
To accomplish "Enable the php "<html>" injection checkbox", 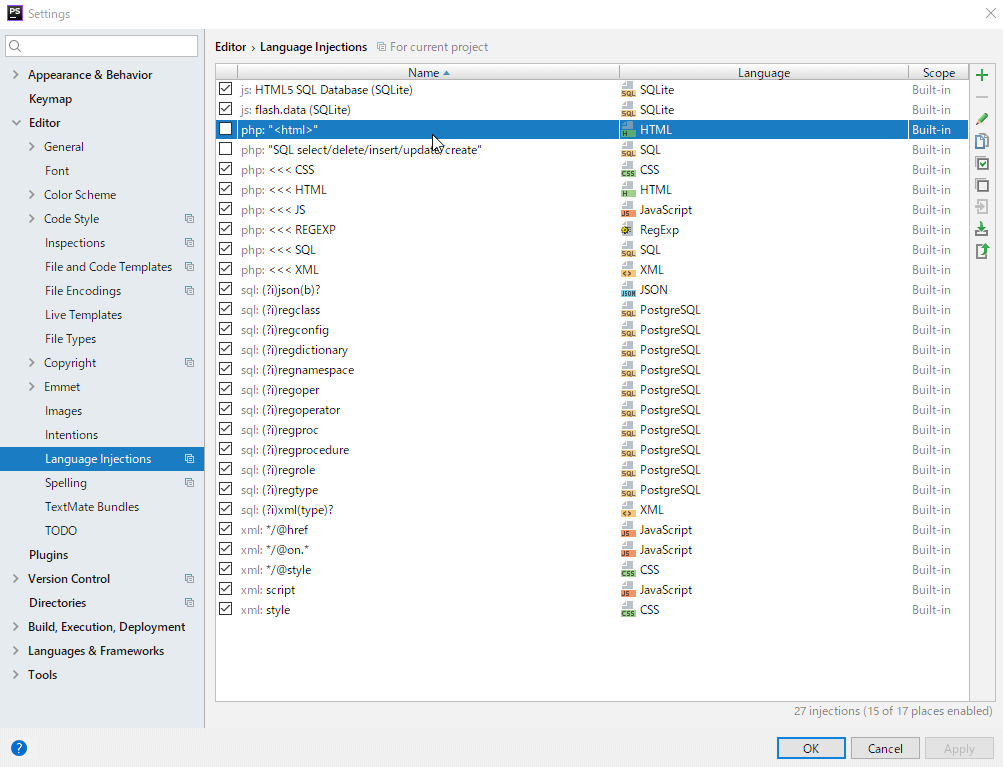I will click(225, 129).
